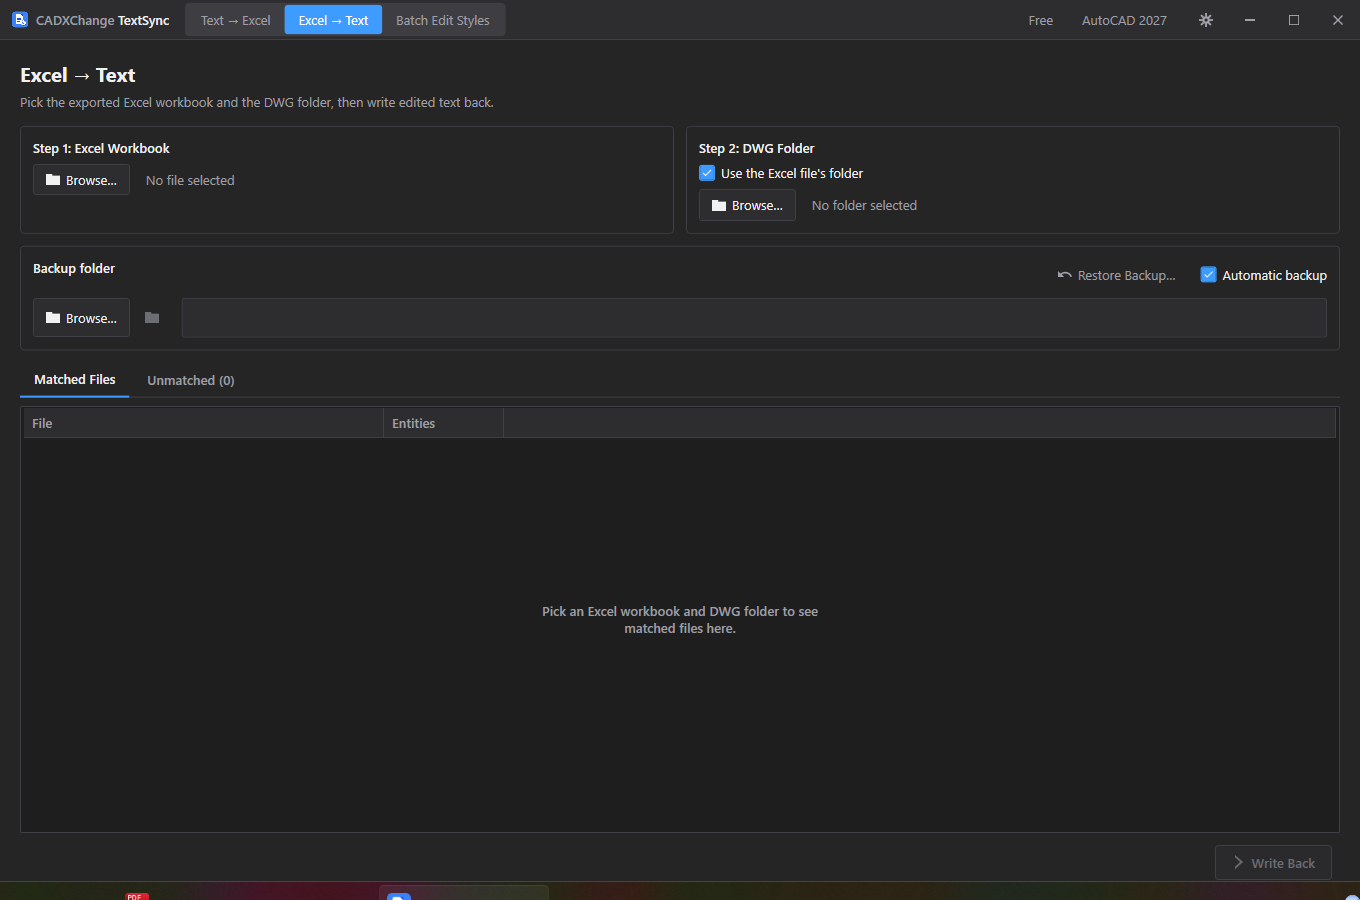Image resolution: width=1360 pixels, height=900 pixels.
Task: Click the 'No folder selected' text
Action: pyautogui.click(x=864, y=205)
